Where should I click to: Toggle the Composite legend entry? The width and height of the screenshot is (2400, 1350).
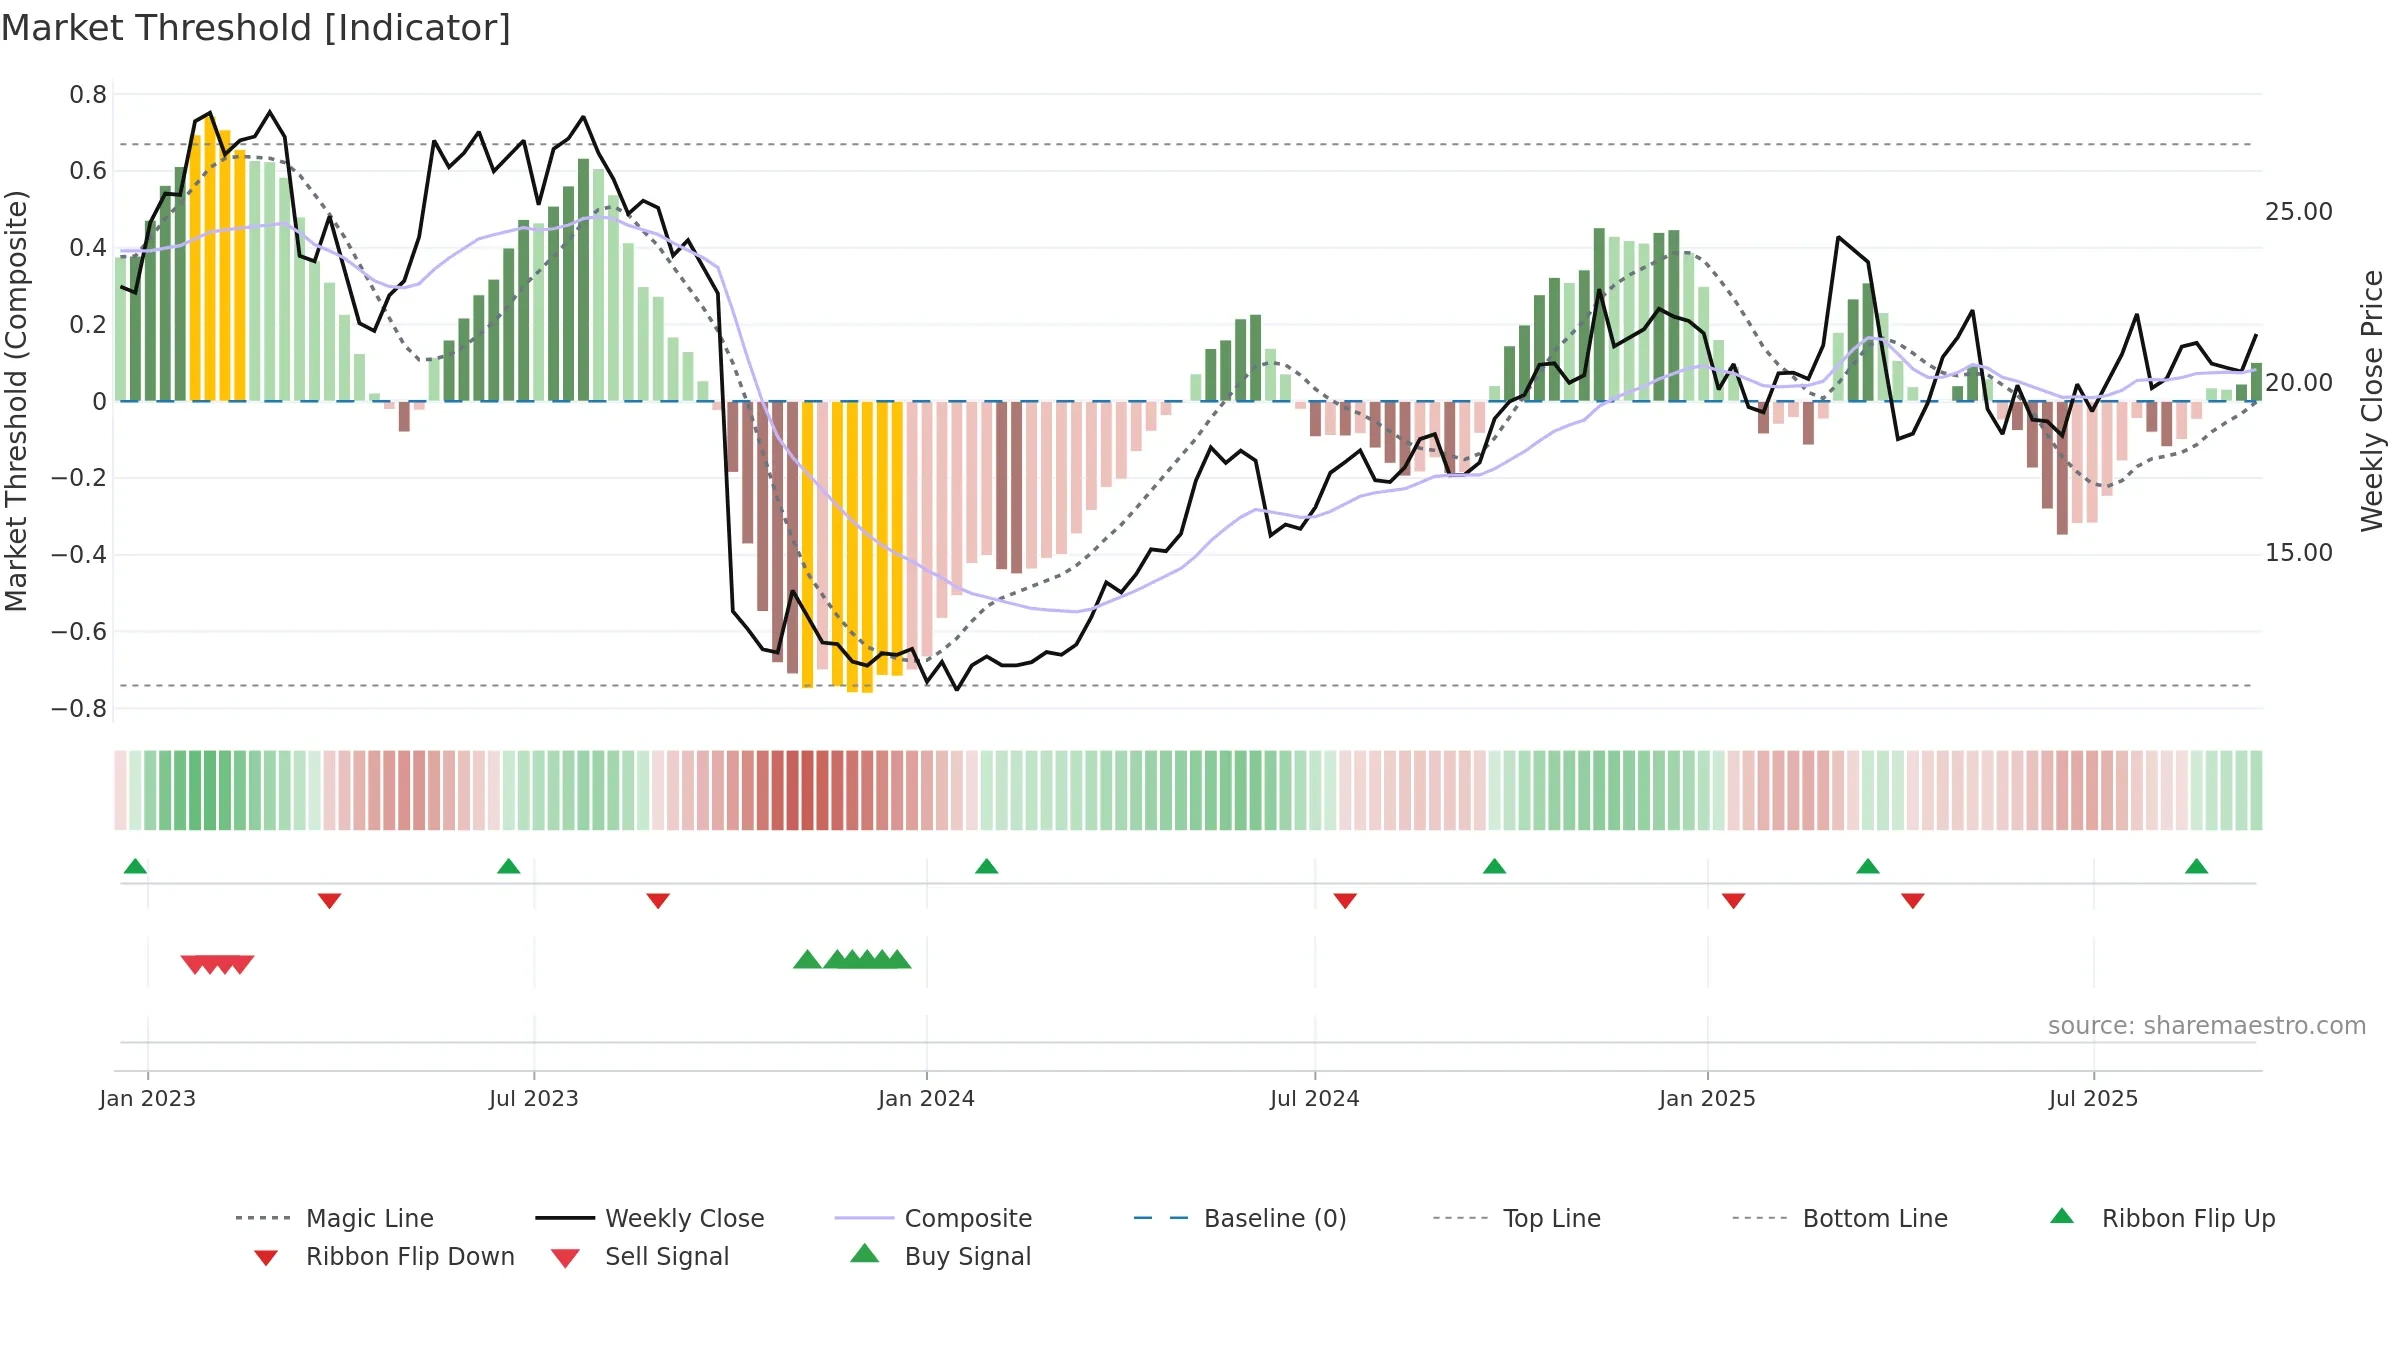tap(933, 1218)
